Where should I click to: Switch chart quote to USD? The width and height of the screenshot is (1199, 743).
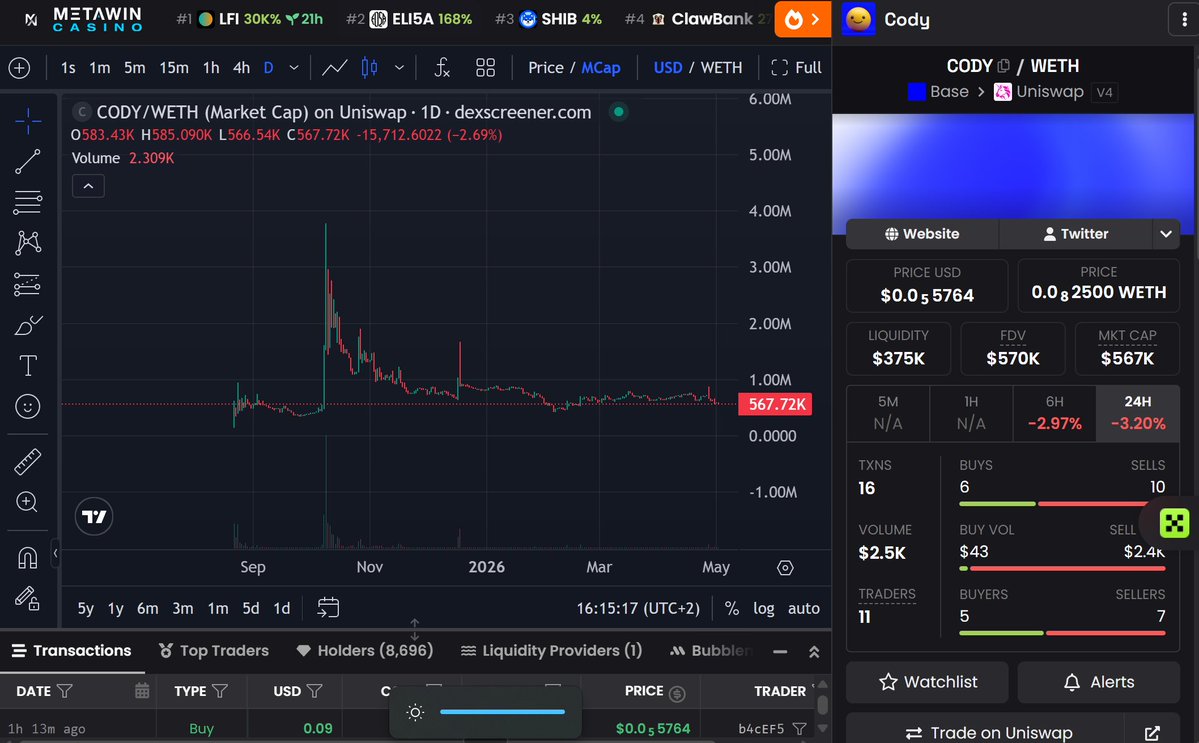point(668,68)
